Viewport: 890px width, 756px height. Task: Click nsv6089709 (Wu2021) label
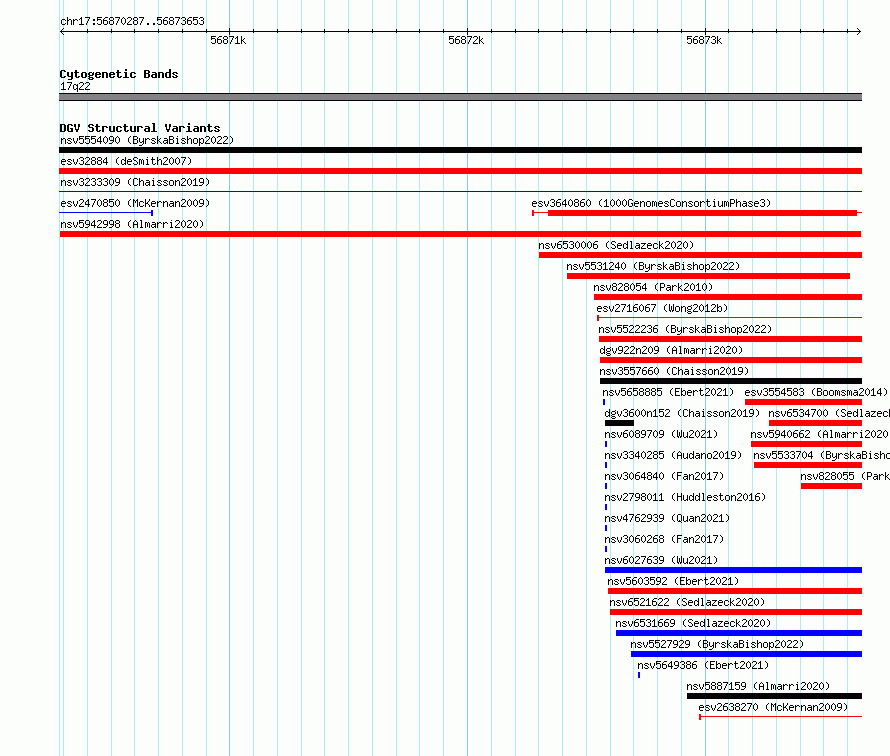(x=661, y=434)
